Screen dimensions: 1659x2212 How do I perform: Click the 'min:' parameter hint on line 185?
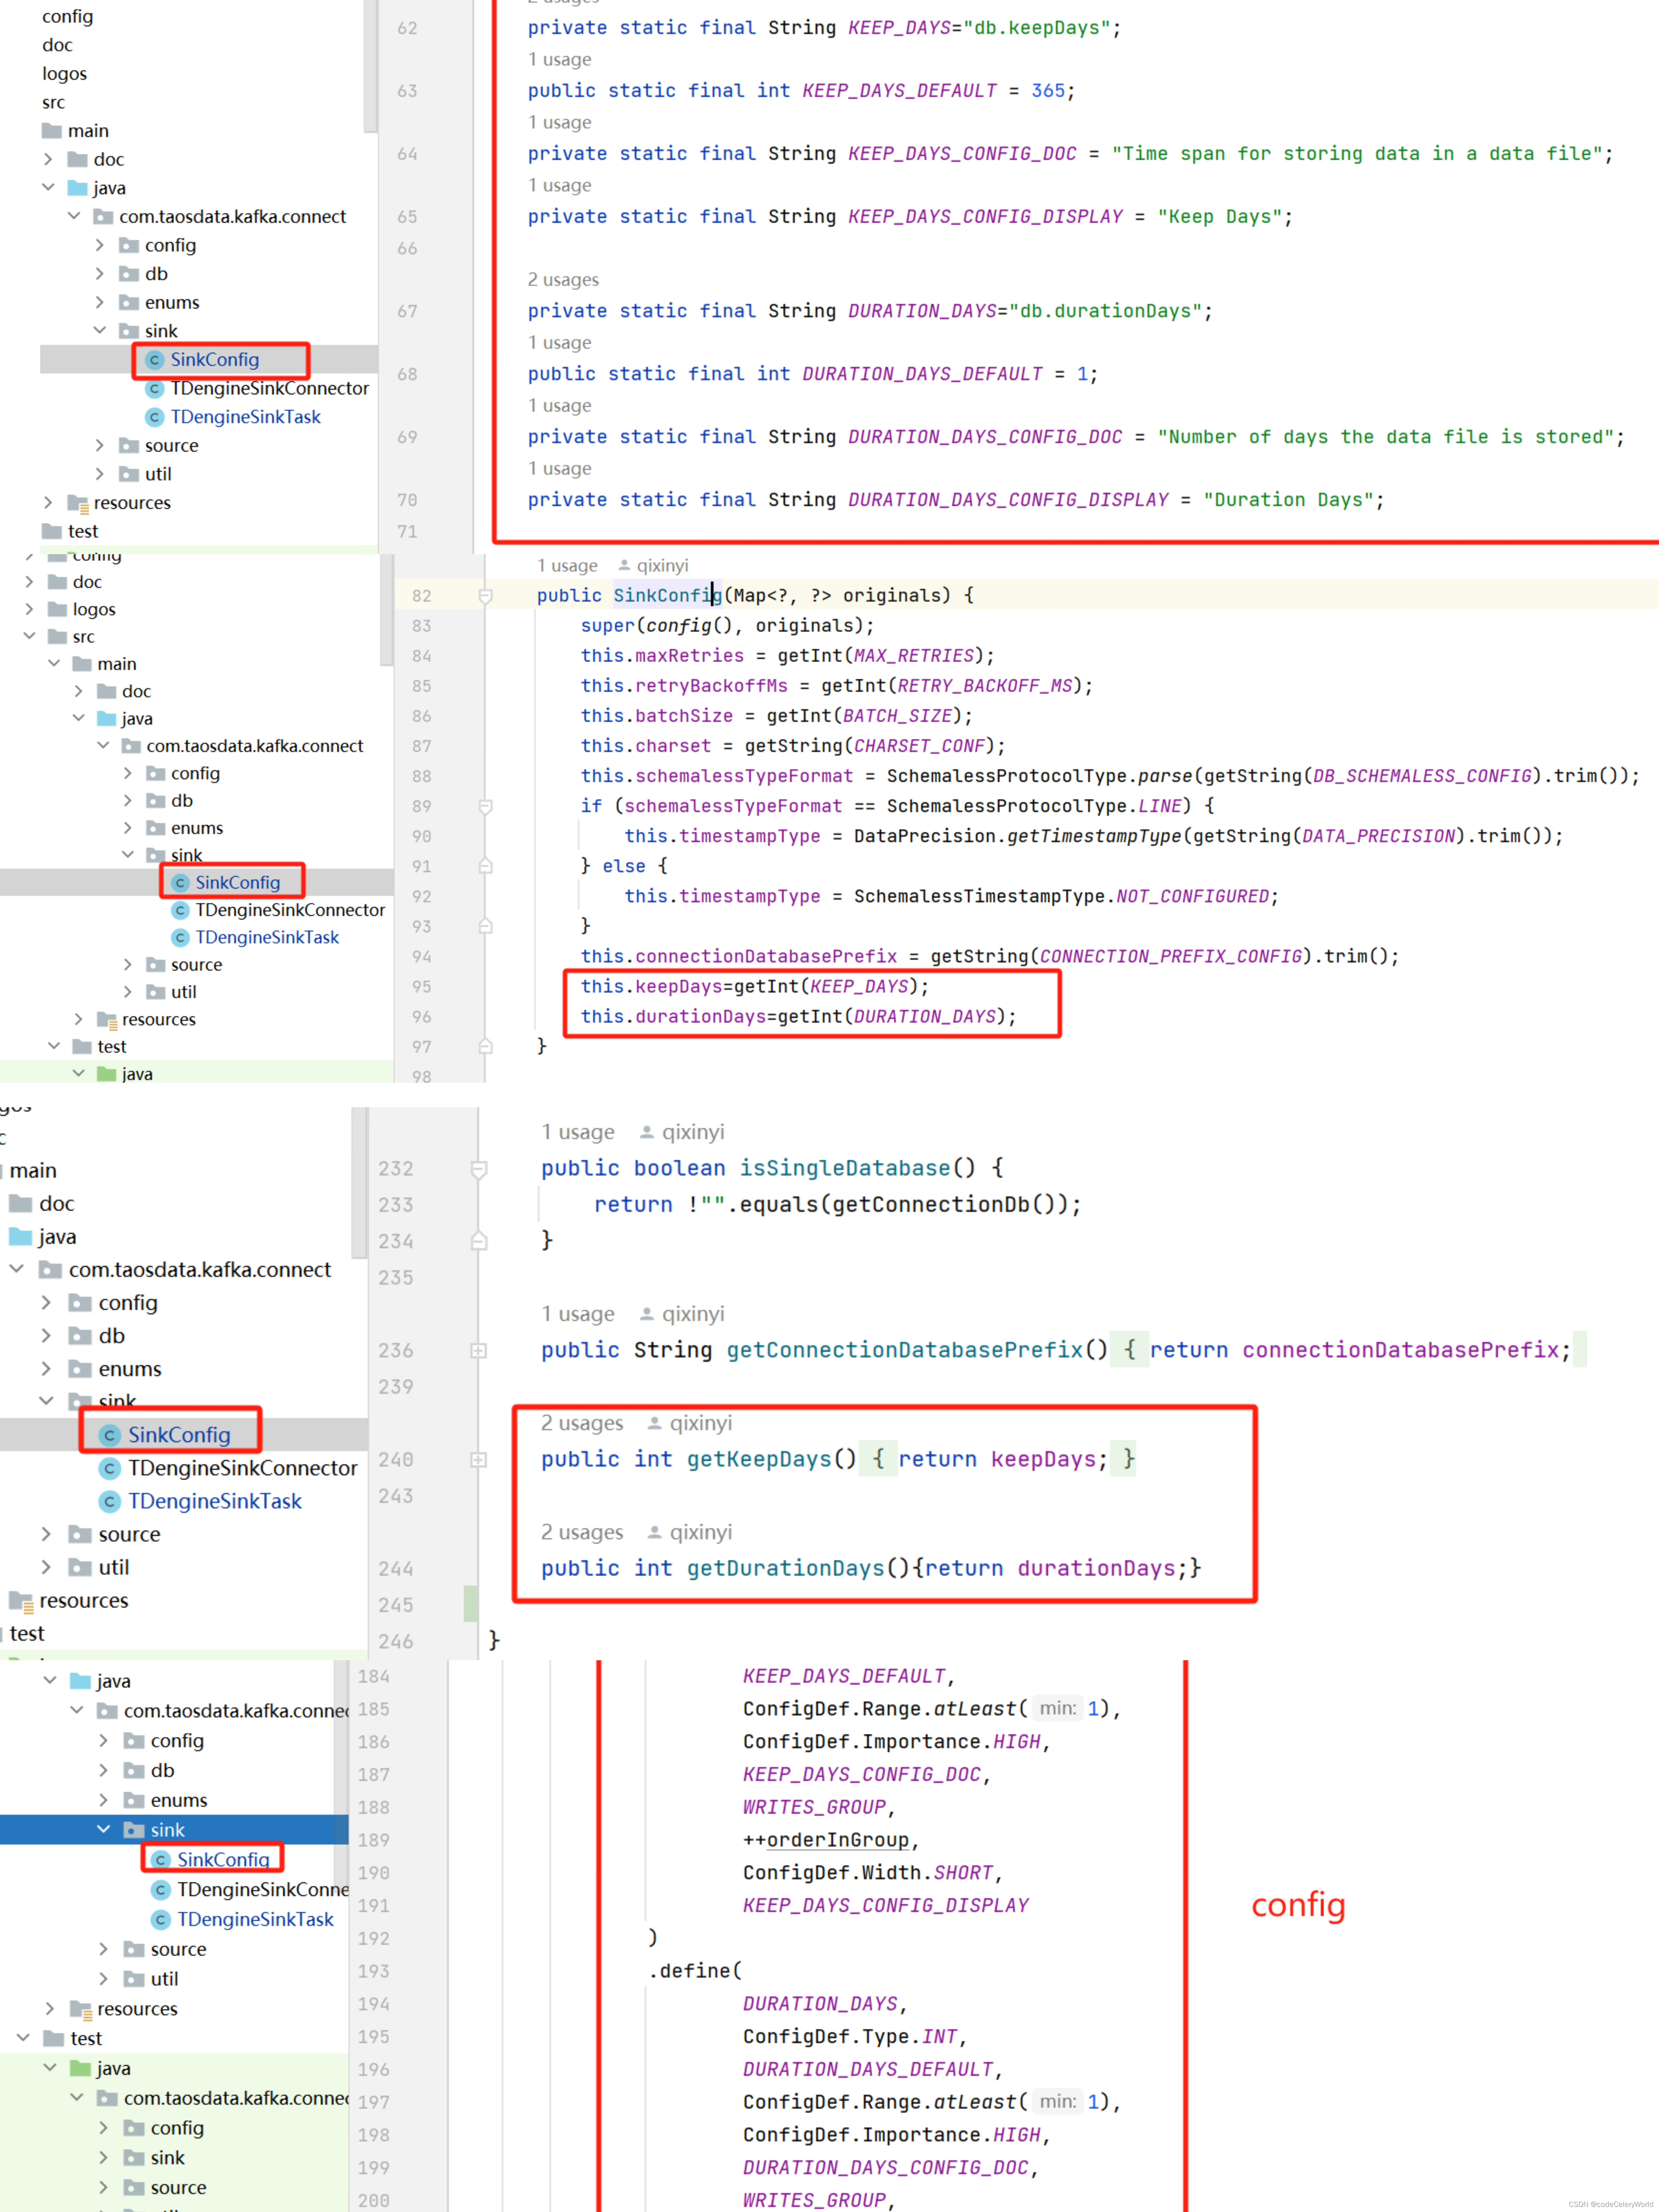pos(1057,1708)
